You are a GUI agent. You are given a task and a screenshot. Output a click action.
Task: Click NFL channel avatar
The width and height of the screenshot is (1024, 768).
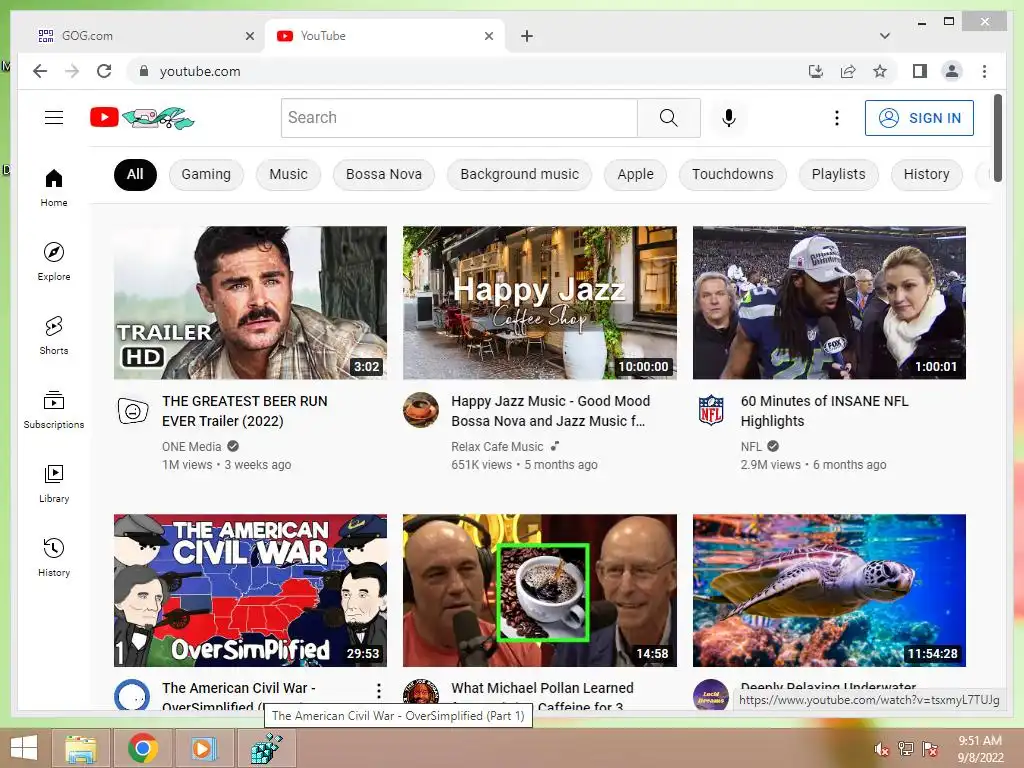coord(711,410)
